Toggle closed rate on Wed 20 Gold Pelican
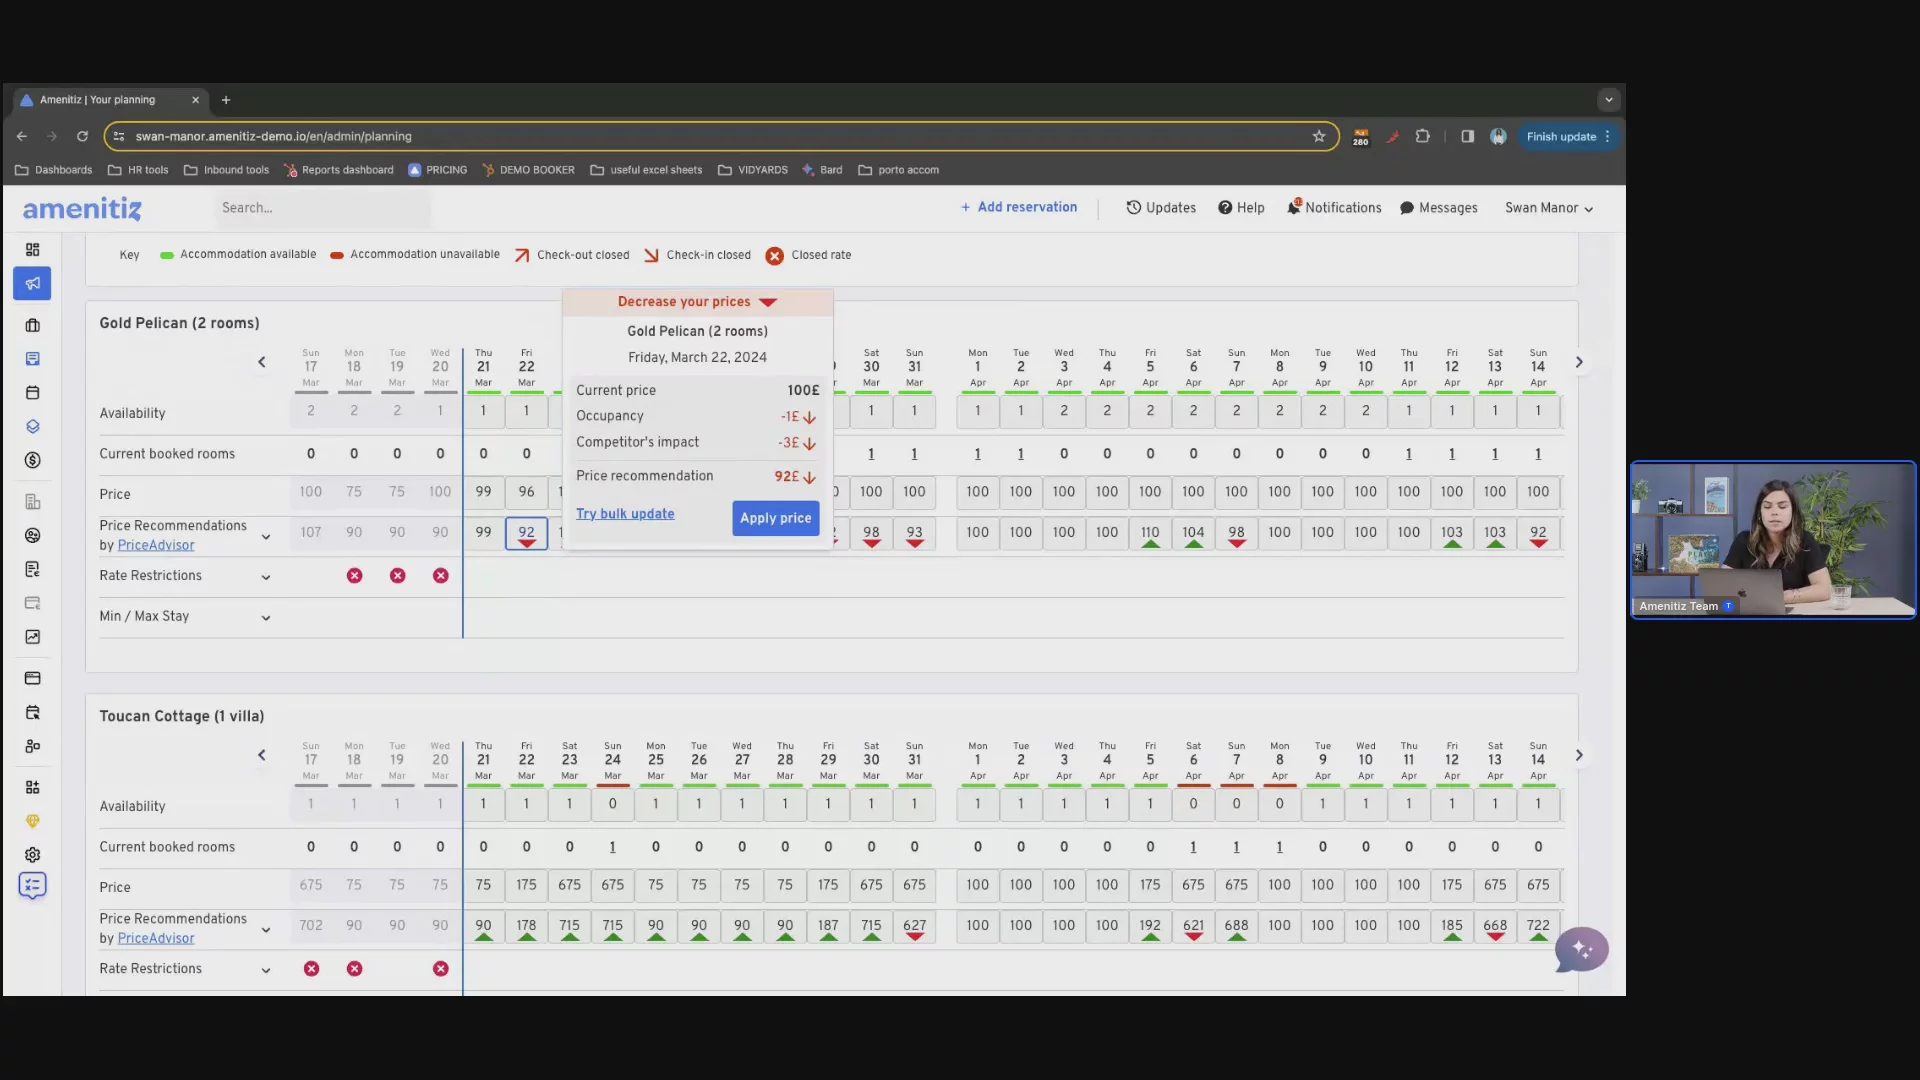The height and width of the screenshot is (1080, 1920). [x=440, y=576]
